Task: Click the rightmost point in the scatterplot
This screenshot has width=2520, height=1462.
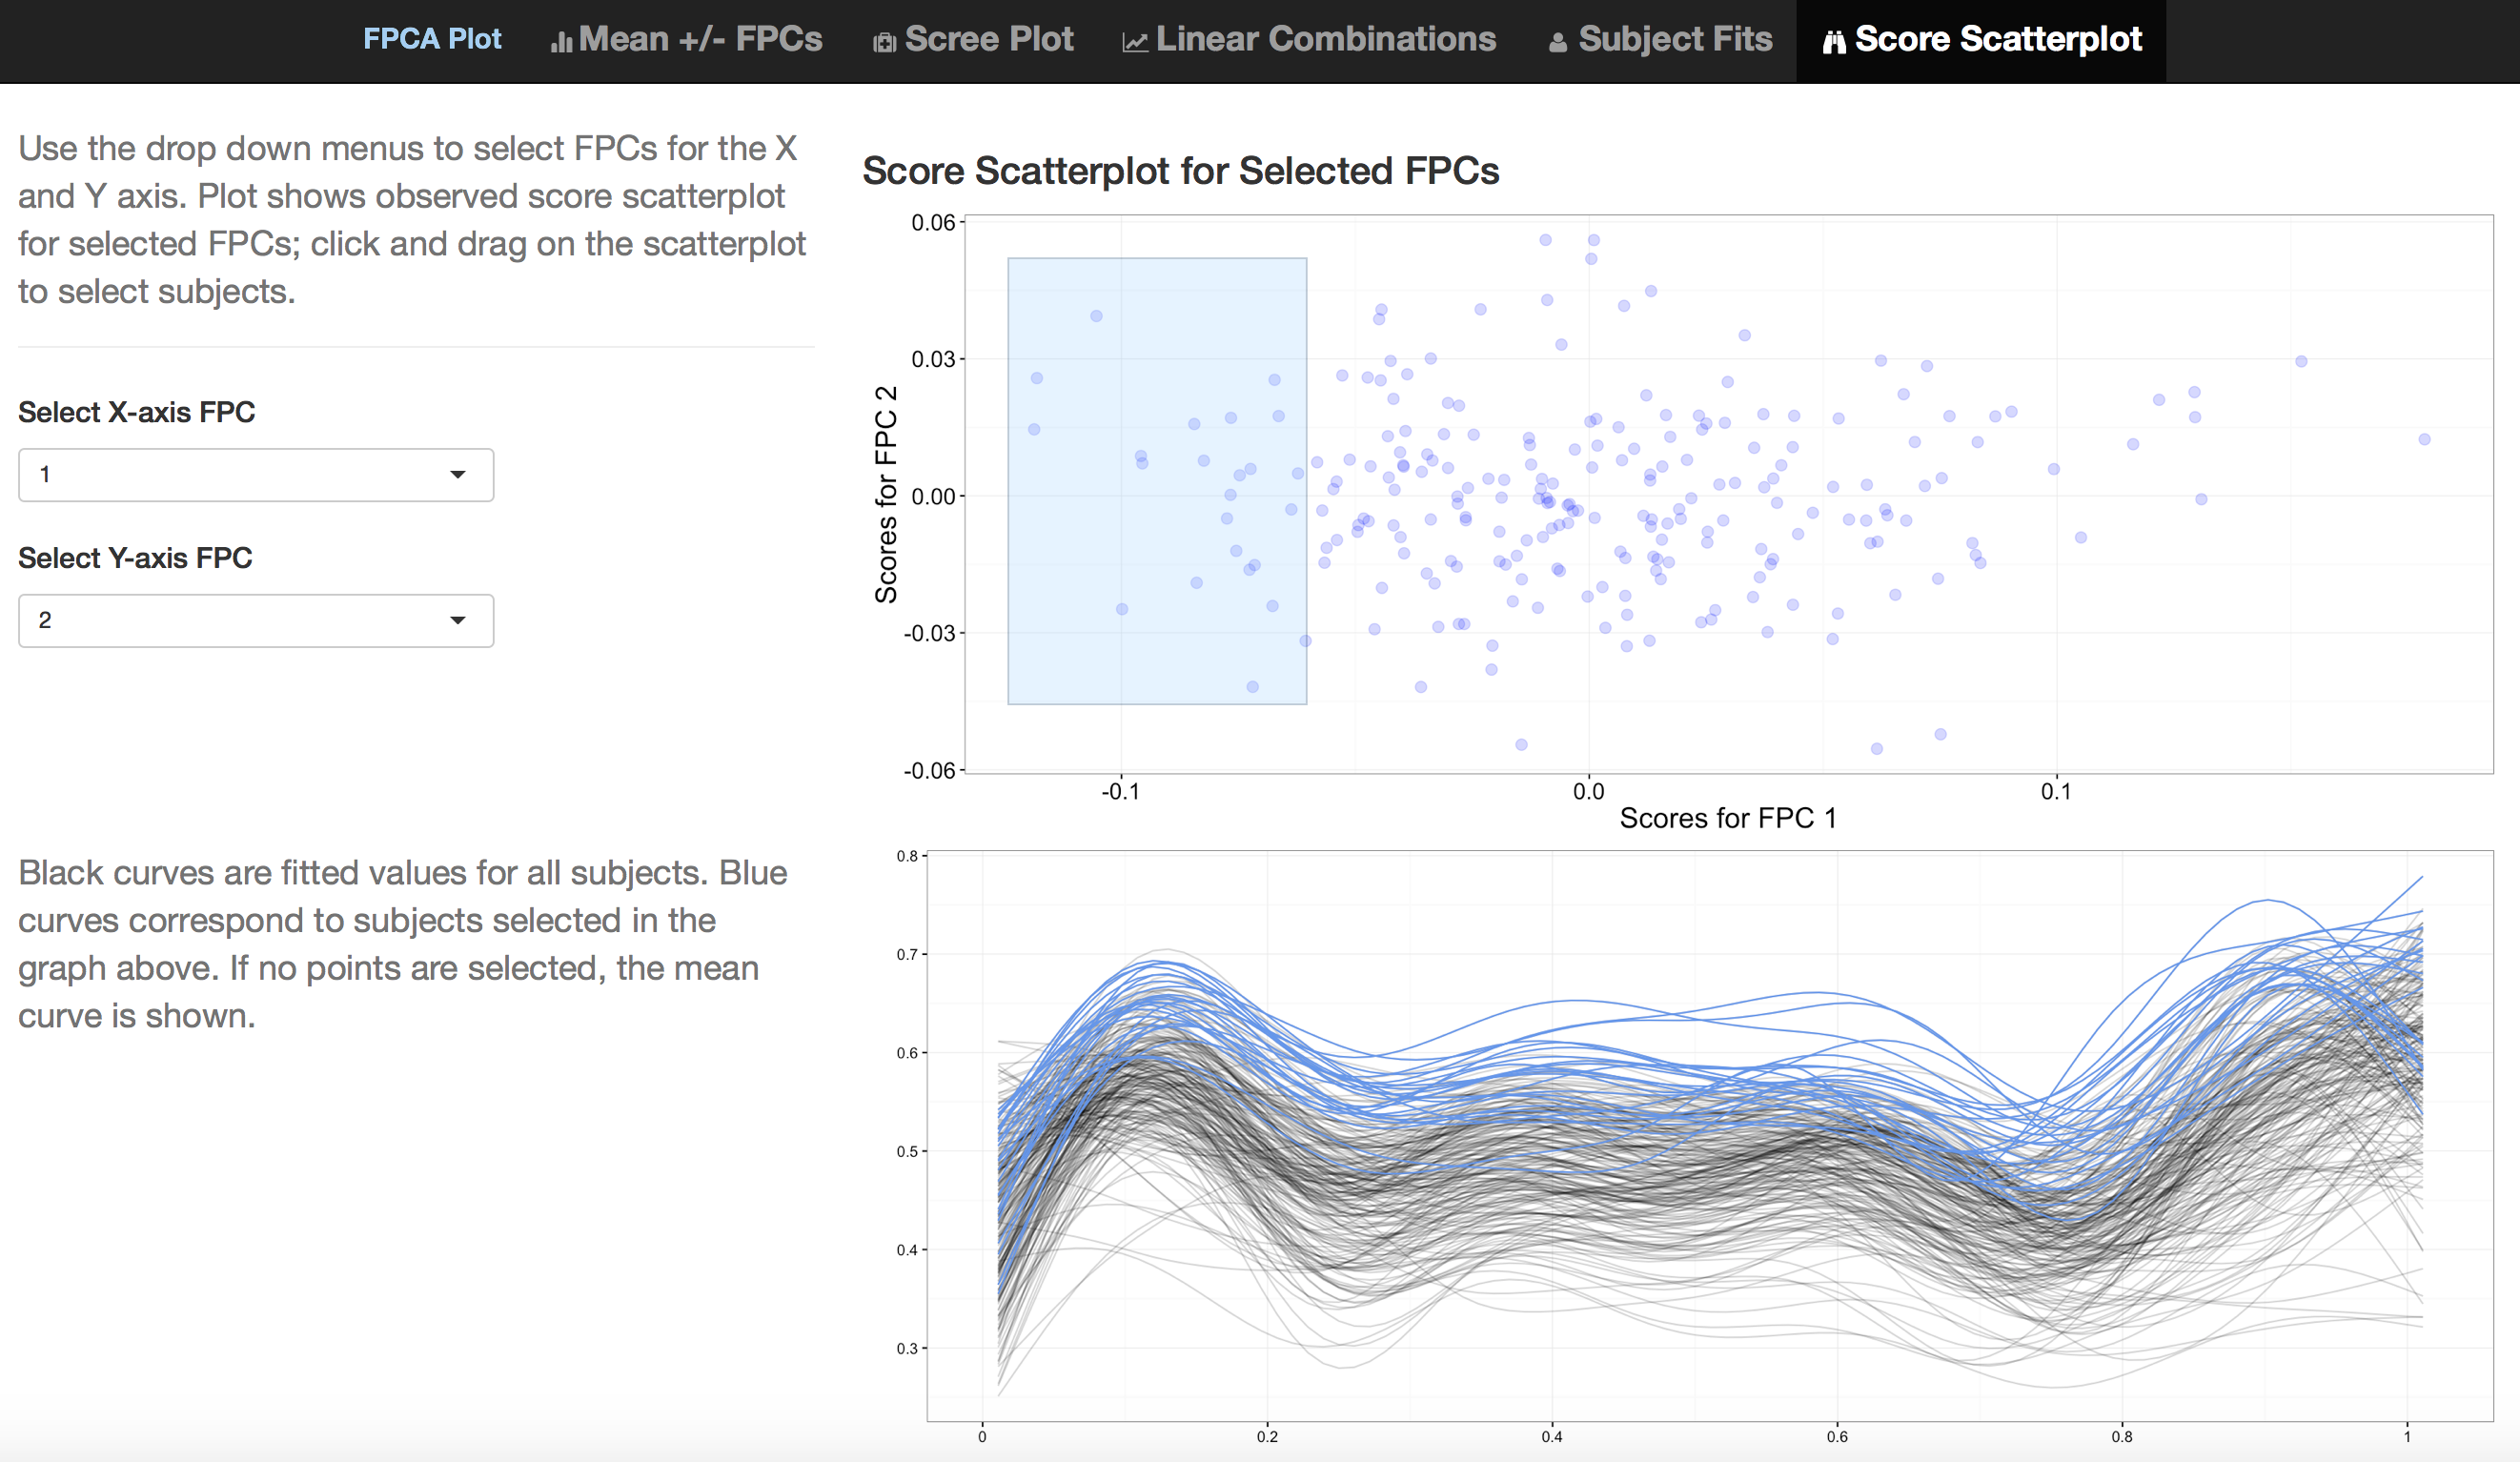Action: [2424, 439]
